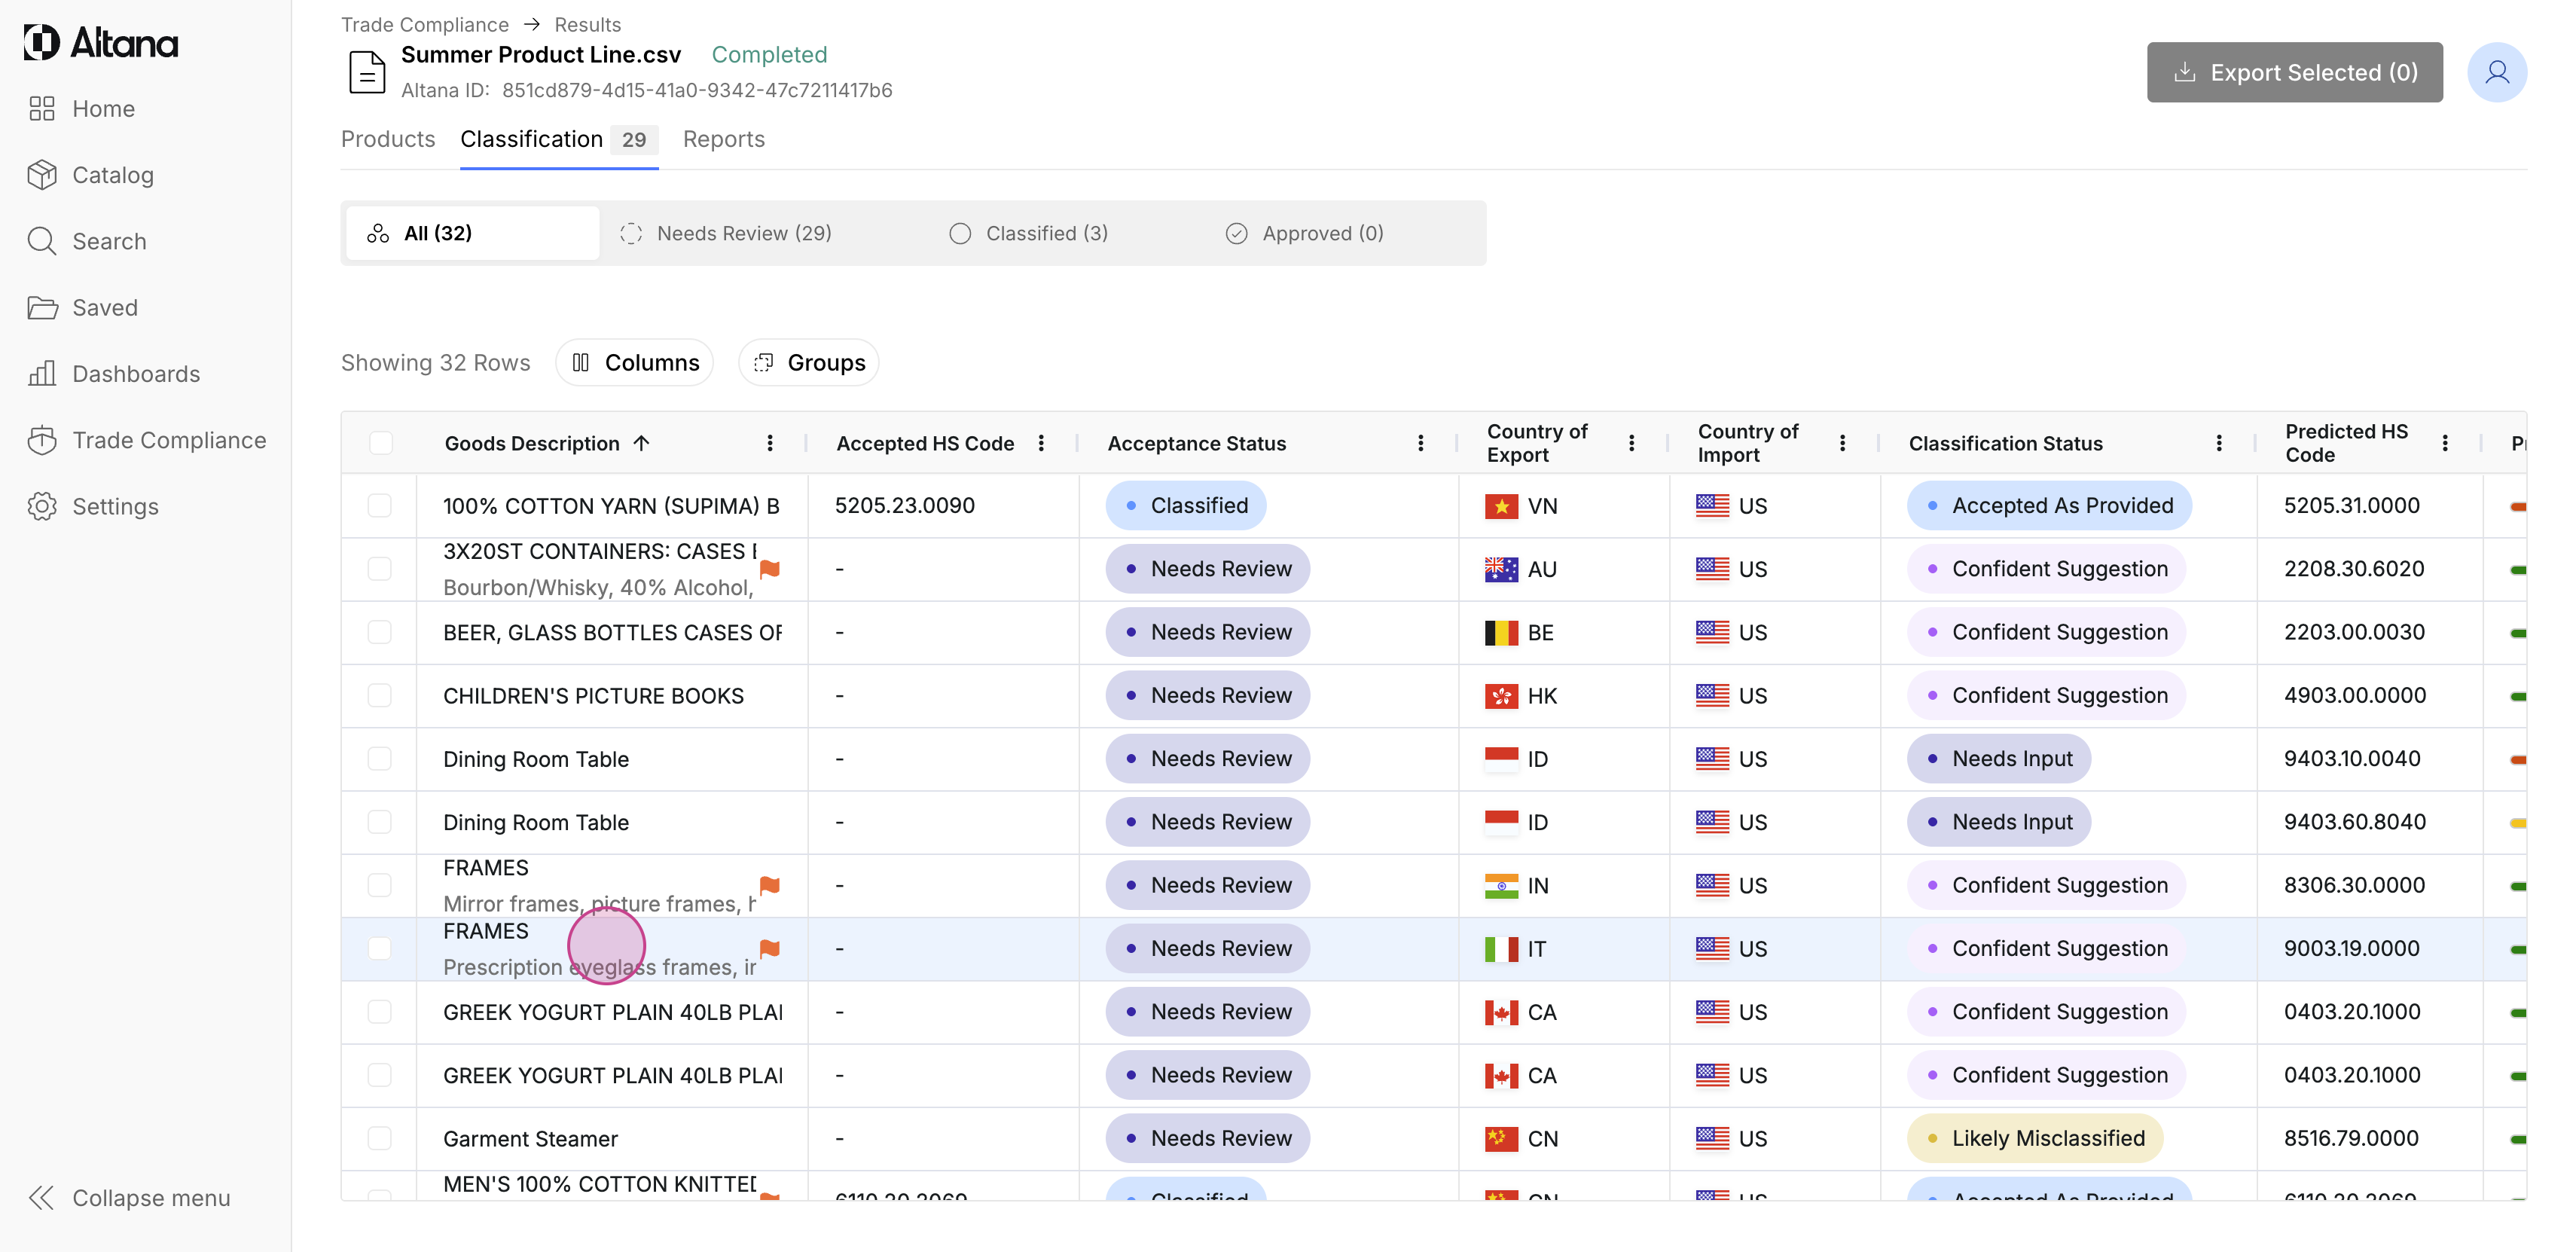Image resolution: width=2576 pixels, height=1252 pixels.
Task: Check the CHILDREN'S PICTURE BOOKS row checkbox
Action: [x=380, y=695]
